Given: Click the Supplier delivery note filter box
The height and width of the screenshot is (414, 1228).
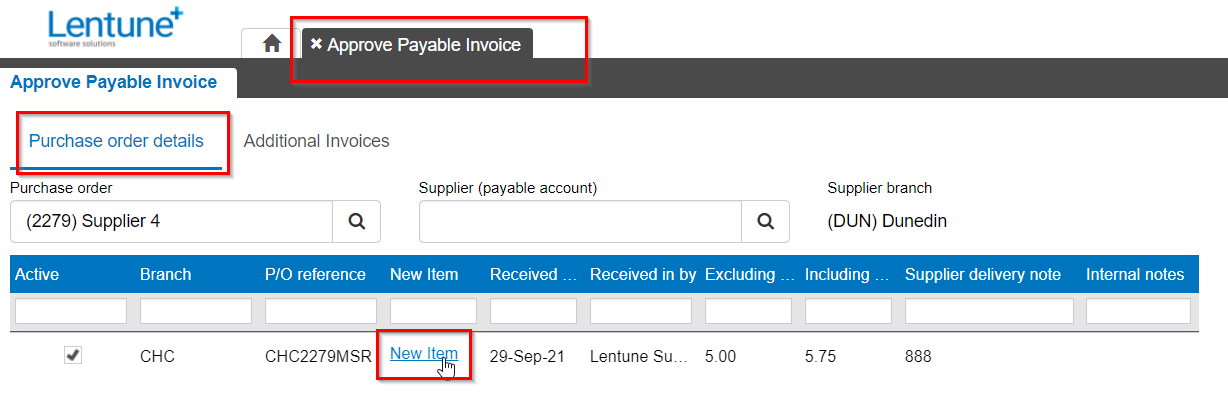Looking at the screenshot, I should point(989,311).
